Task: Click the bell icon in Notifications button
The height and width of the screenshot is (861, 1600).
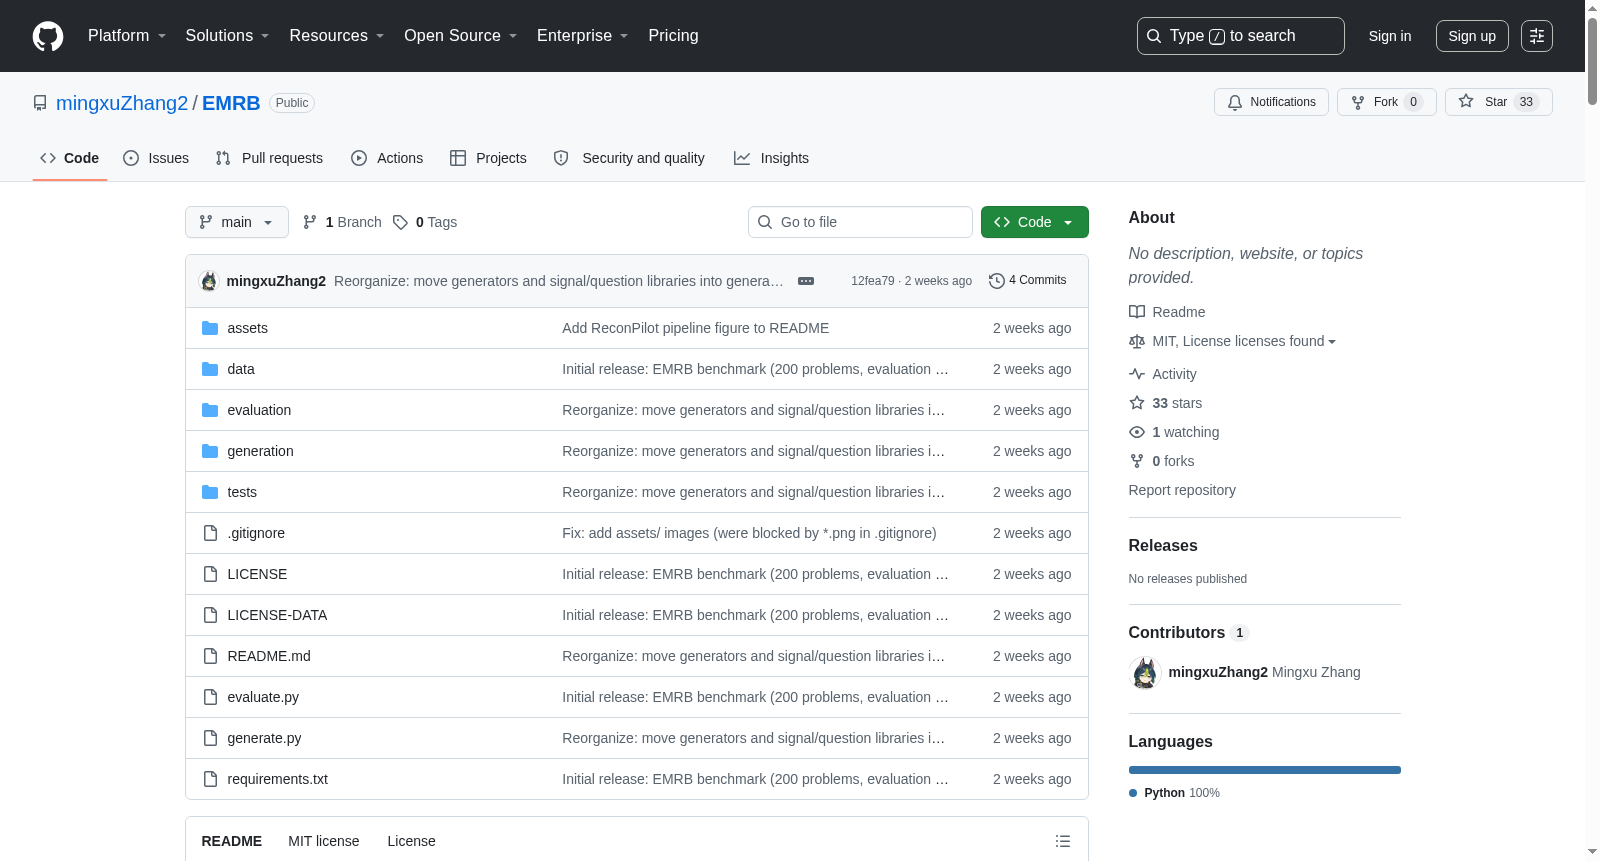Action: tap(1235, 102)
